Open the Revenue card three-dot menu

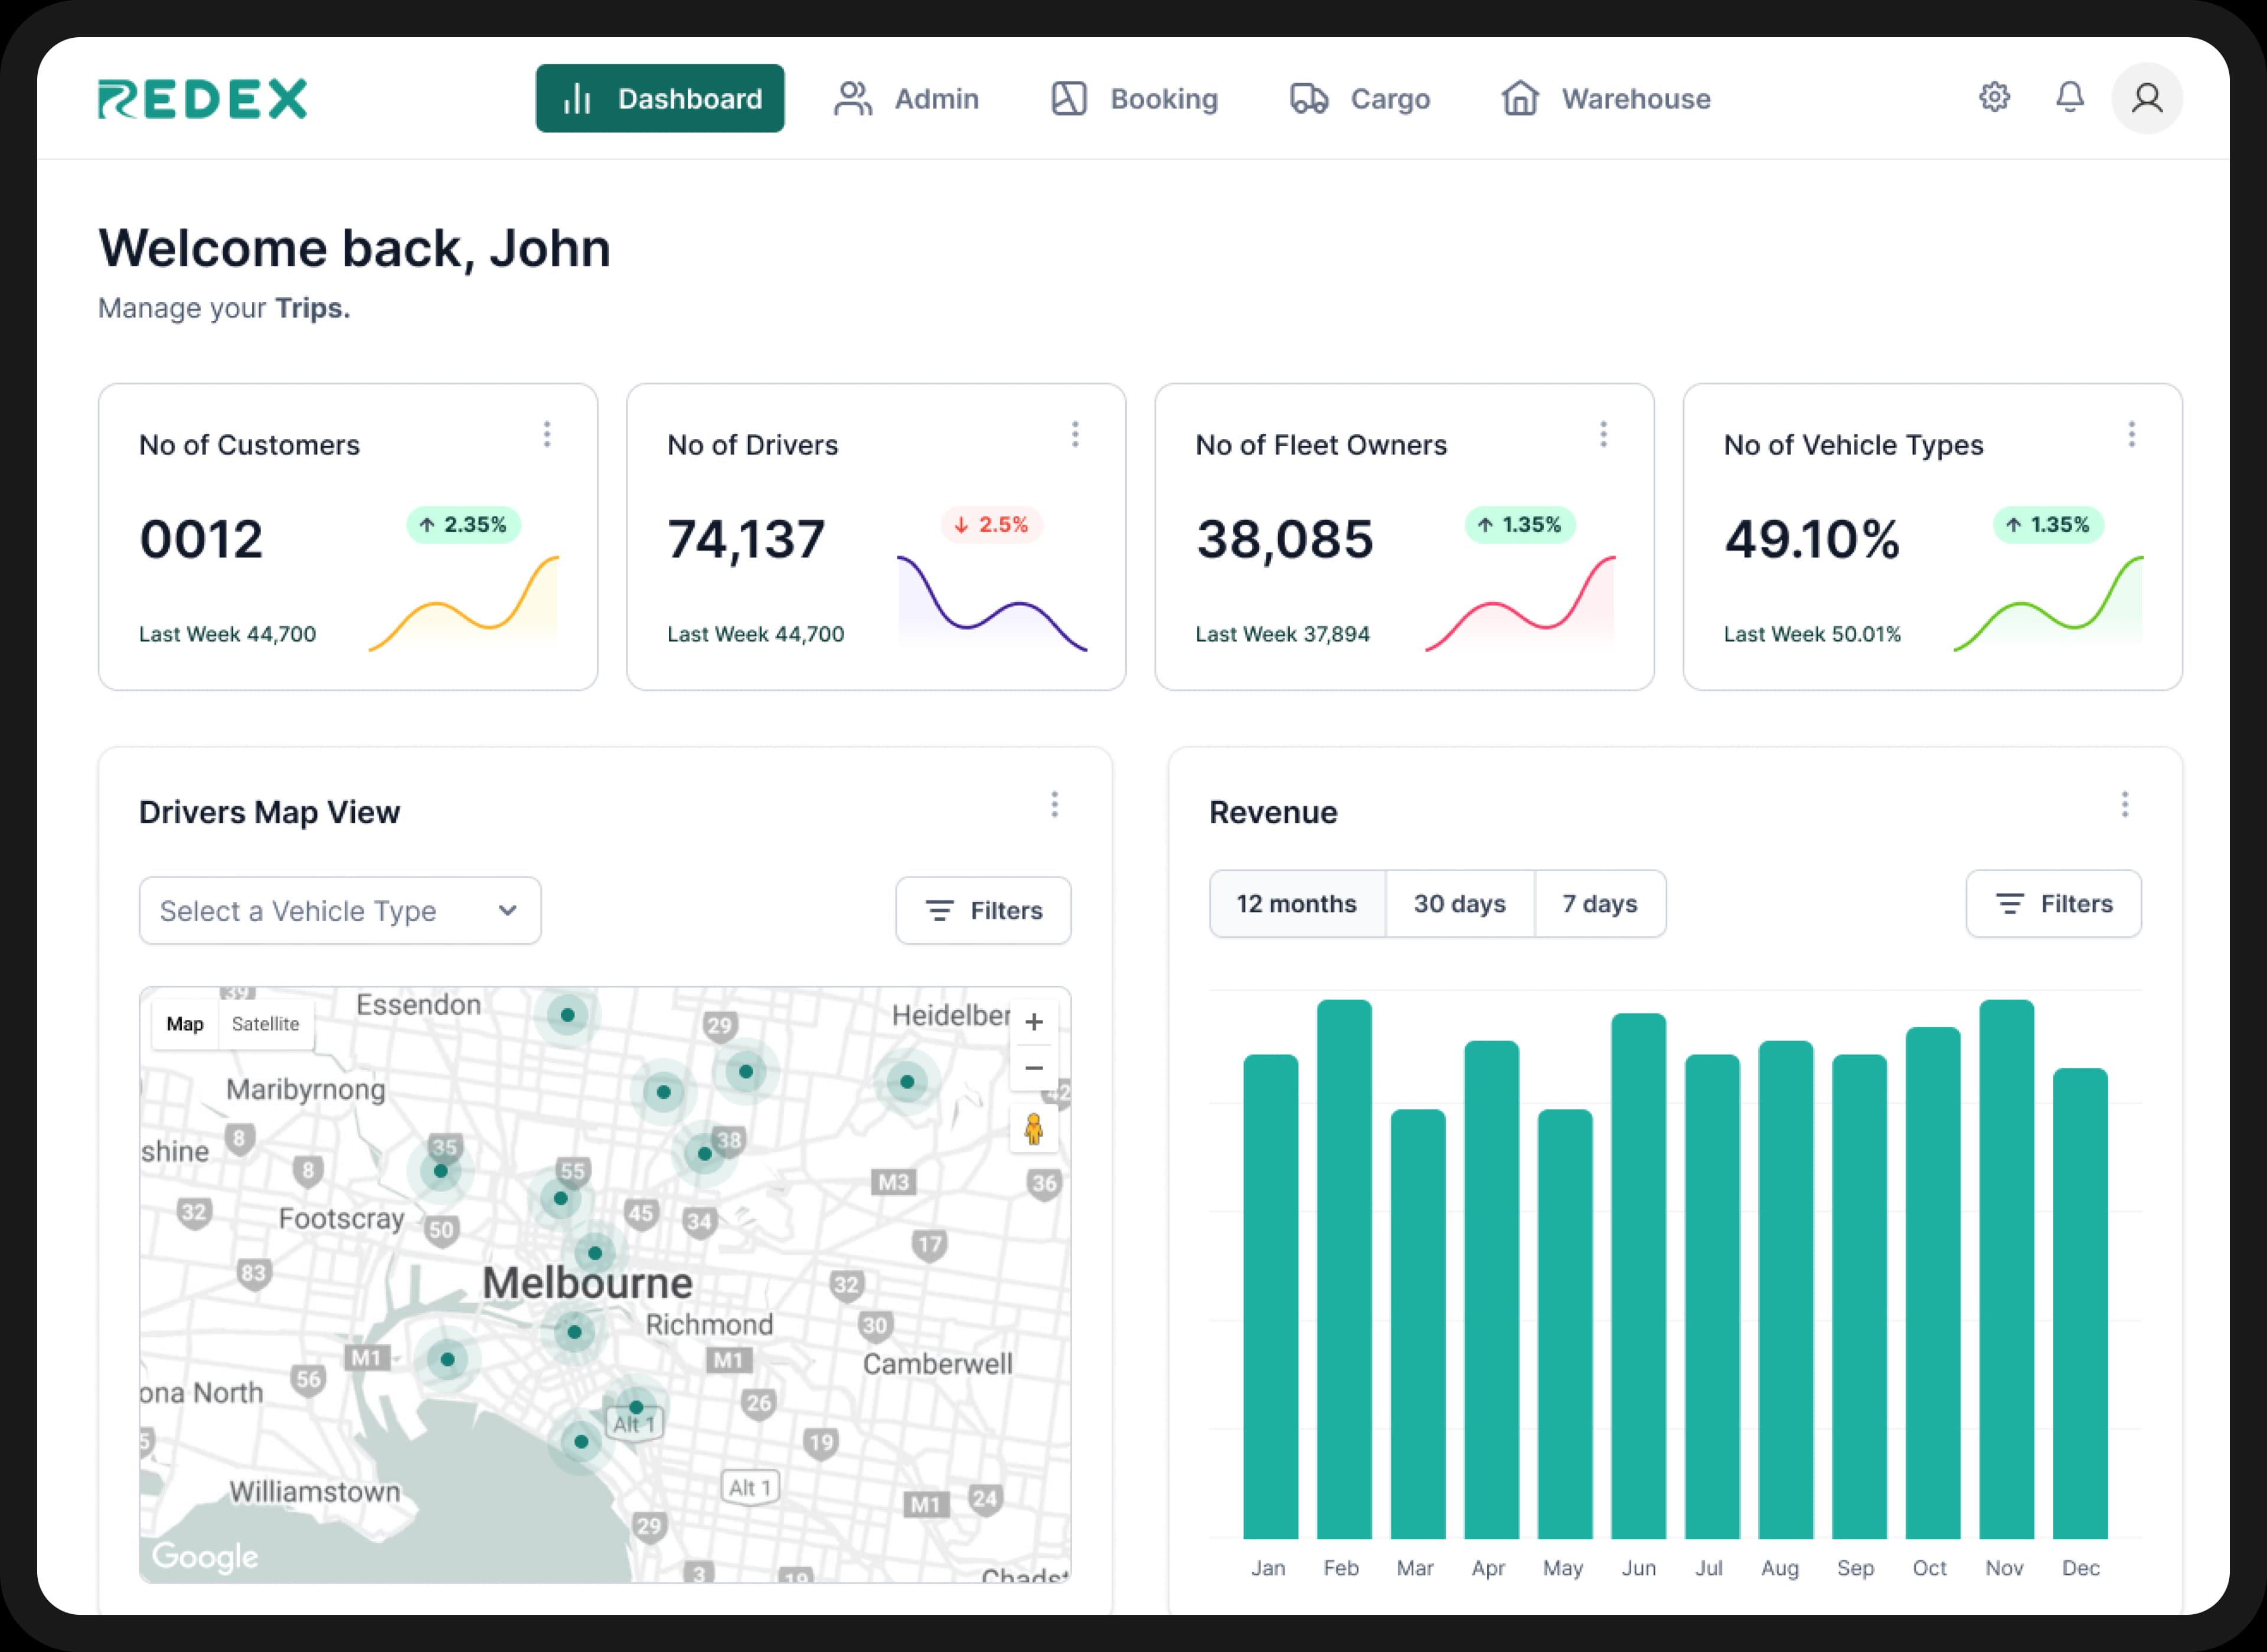2124,805
